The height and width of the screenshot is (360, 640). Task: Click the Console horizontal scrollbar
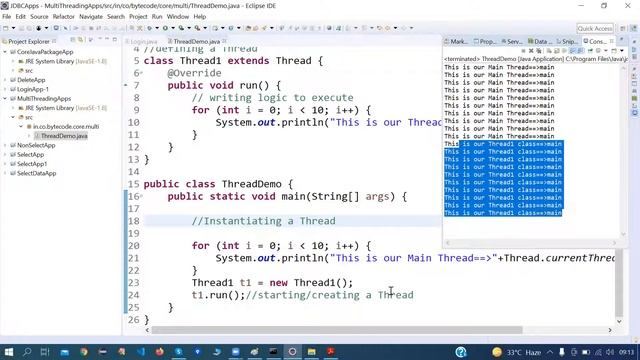click(x=531, y=243)
